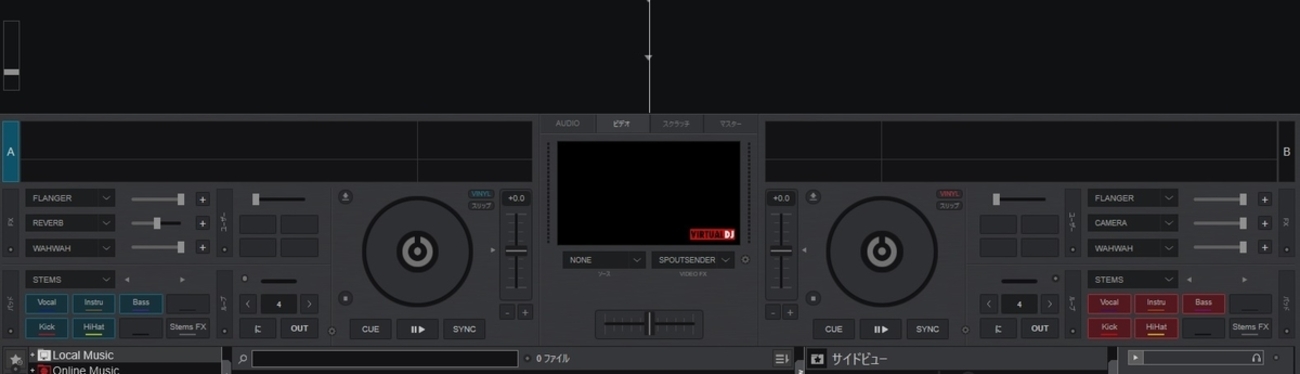Click into the browser search field
Viewport: 1300px width, 374px height.
(385, 358)
